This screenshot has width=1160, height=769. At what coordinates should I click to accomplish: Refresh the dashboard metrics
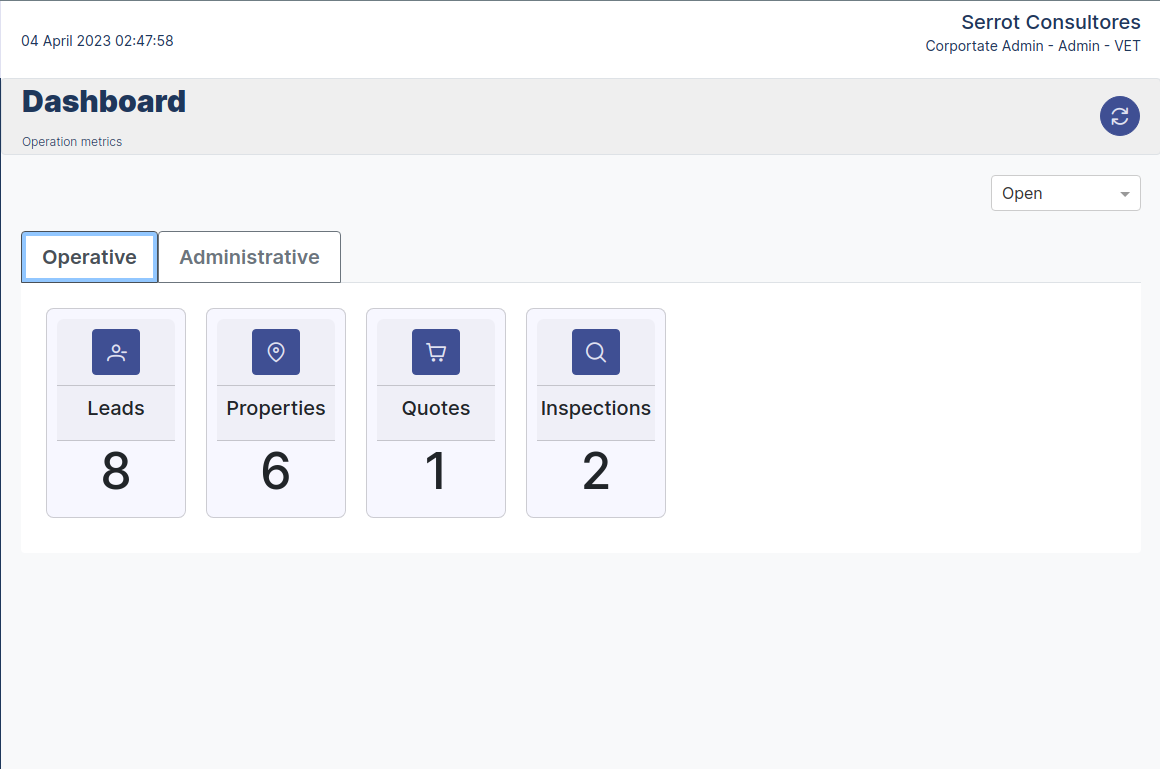tap(1119, 116)
